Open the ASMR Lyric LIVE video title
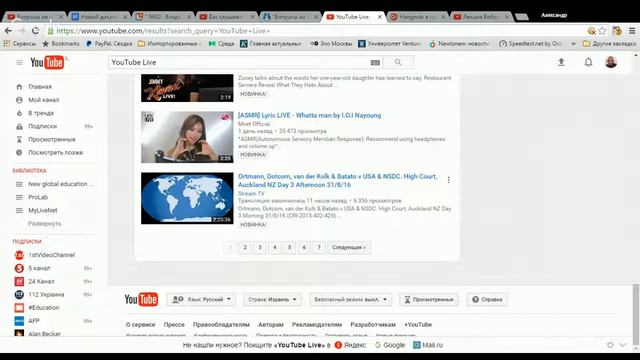The width and height of the screenshot is (640, 360). coord(309,116)
